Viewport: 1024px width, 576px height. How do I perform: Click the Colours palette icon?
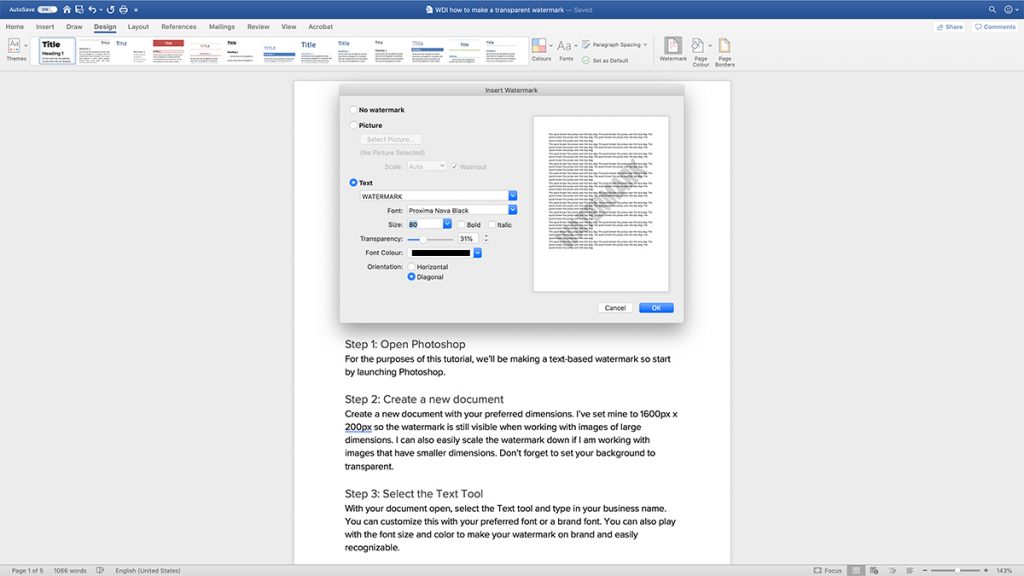[540, 46]
